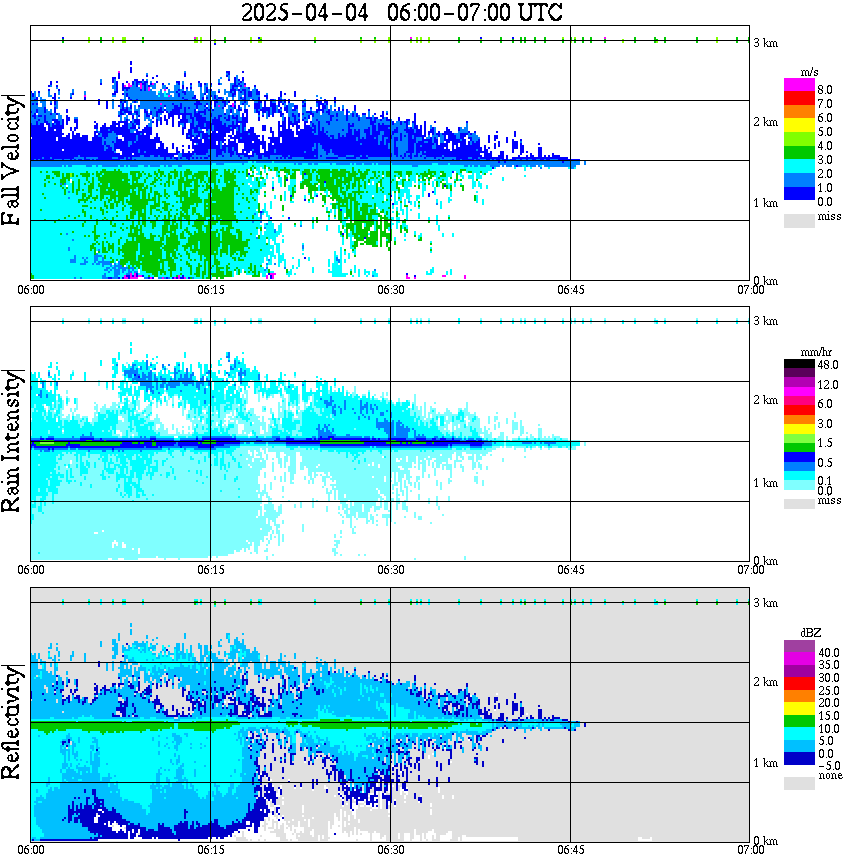
Task: Click '07:00' under the Fall Velocity plot
Action: click(750, 290)
